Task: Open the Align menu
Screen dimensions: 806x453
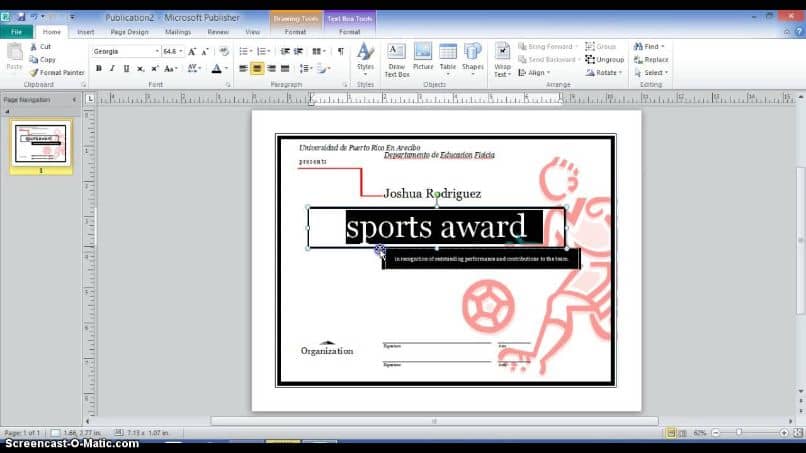Action: 535,73
